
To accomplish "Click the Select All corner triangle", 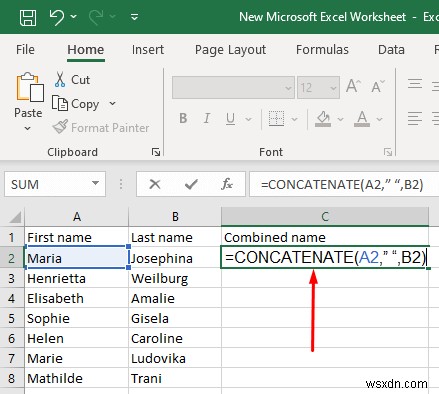I will click(15, 217).
